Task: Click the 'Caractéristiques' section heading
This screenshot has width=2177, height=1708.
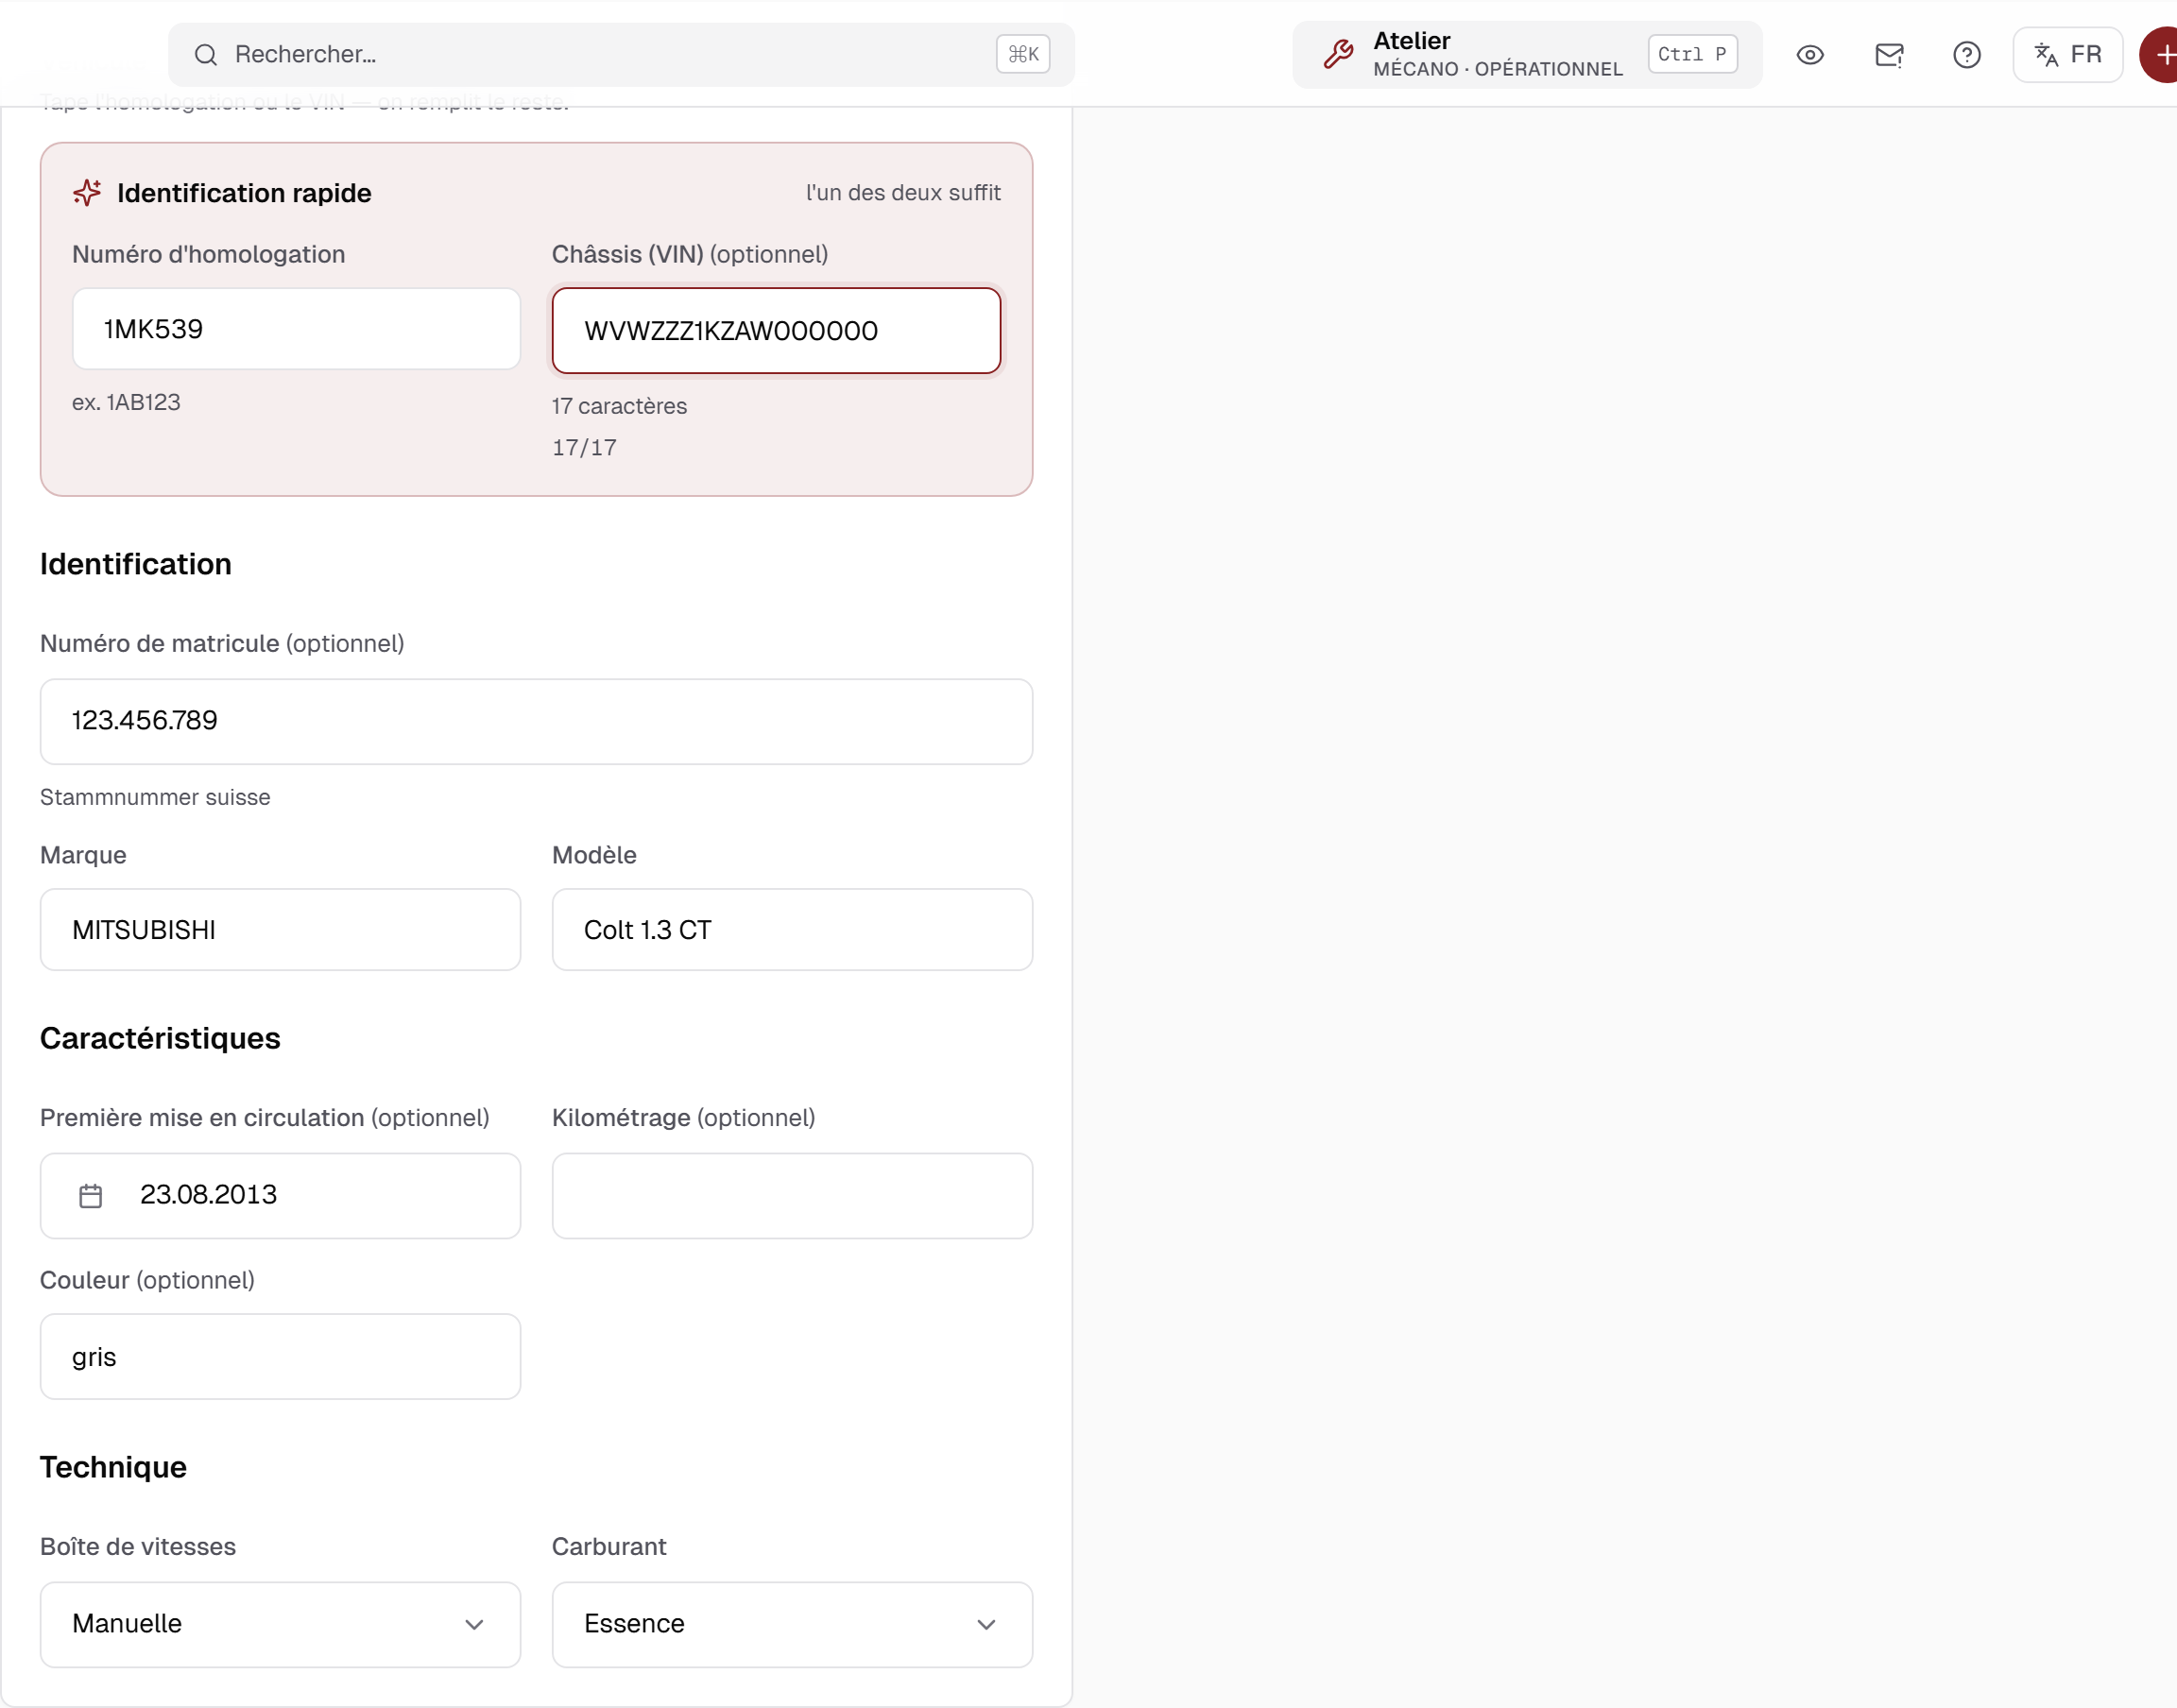Action: (x=160, y=1039)
